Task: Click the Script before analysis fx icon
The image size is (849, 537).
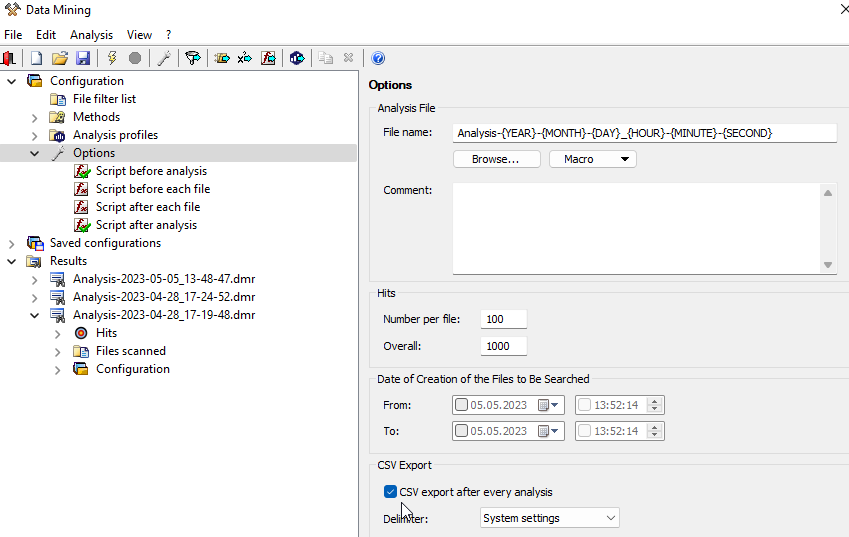Action: click(82, 171)
